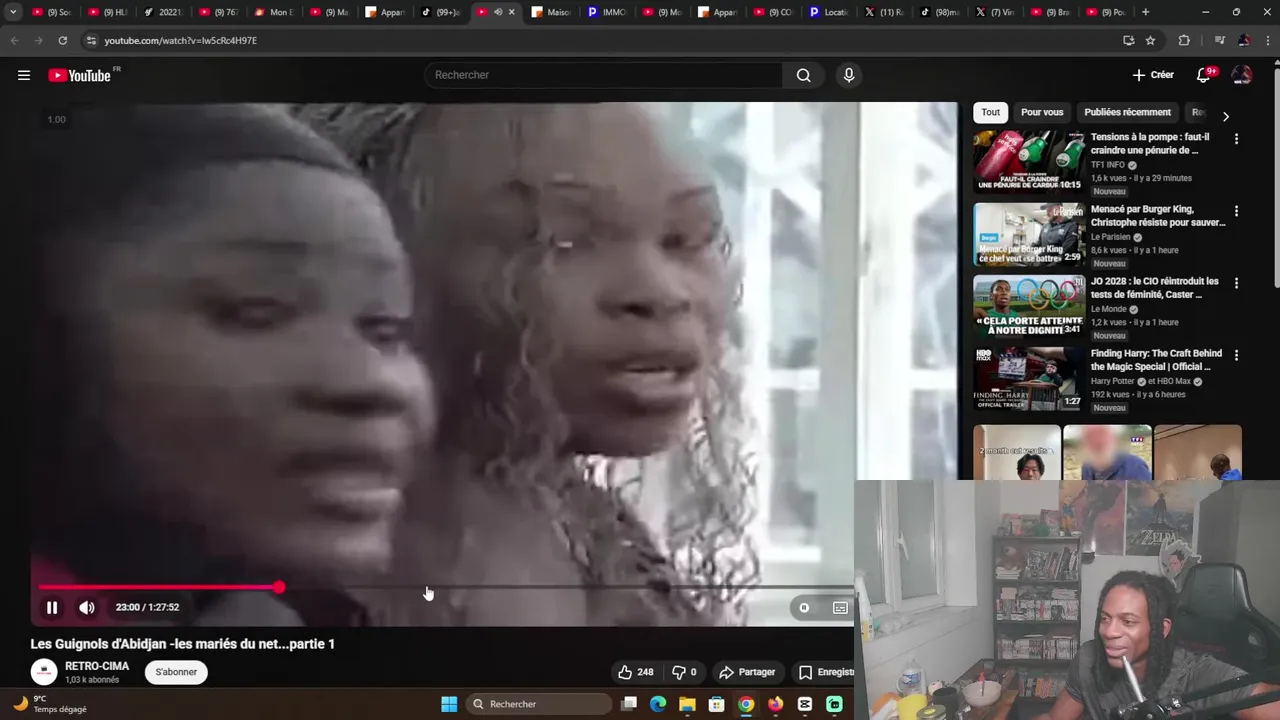Screen dimensions: 1280x720
Task: Launch Microsoft Edge from the taskbar
Action: [658, 704]
